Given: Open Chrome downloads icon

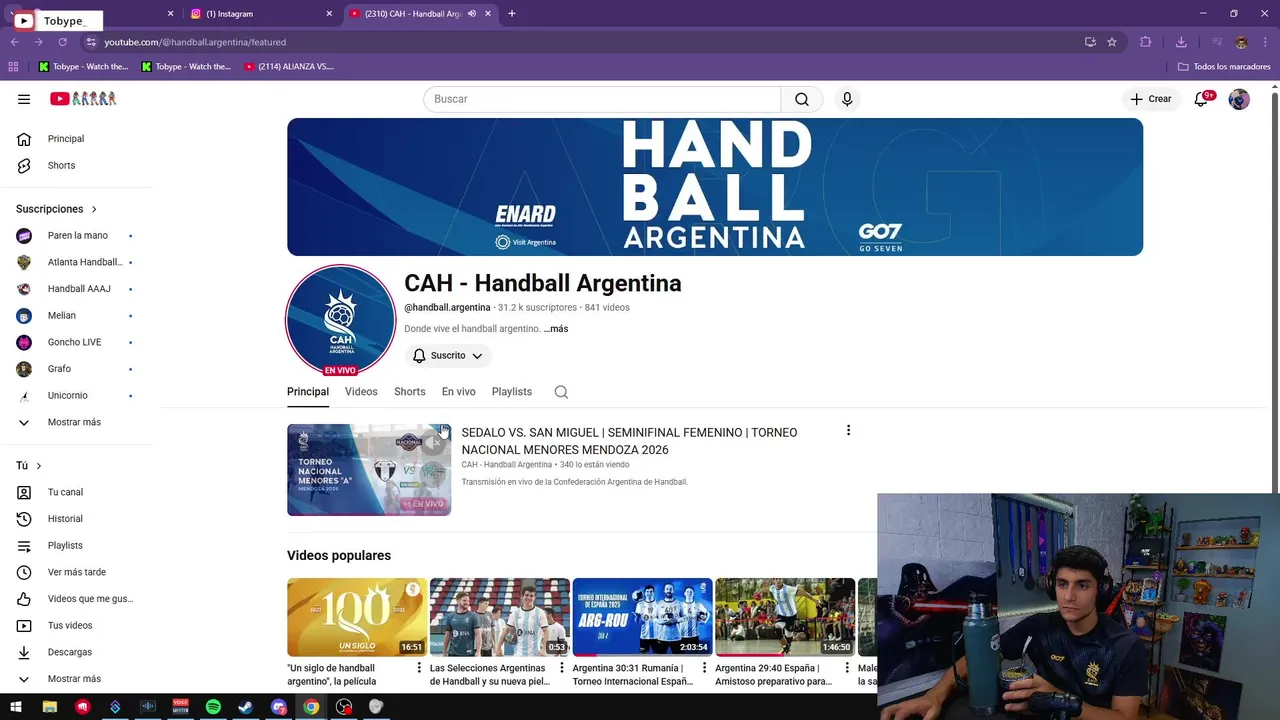Looking at the screenshot, I should (1181, 42).
